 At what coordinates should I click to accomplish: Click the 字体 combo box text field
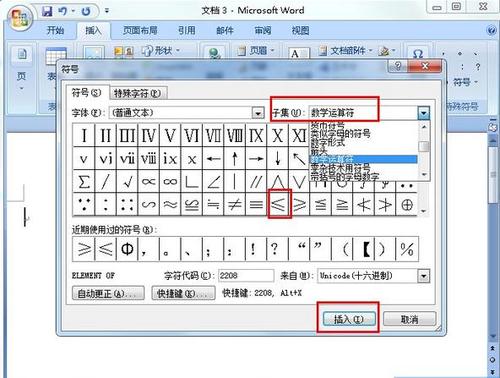pyautogui.click(x=181, y=113)
